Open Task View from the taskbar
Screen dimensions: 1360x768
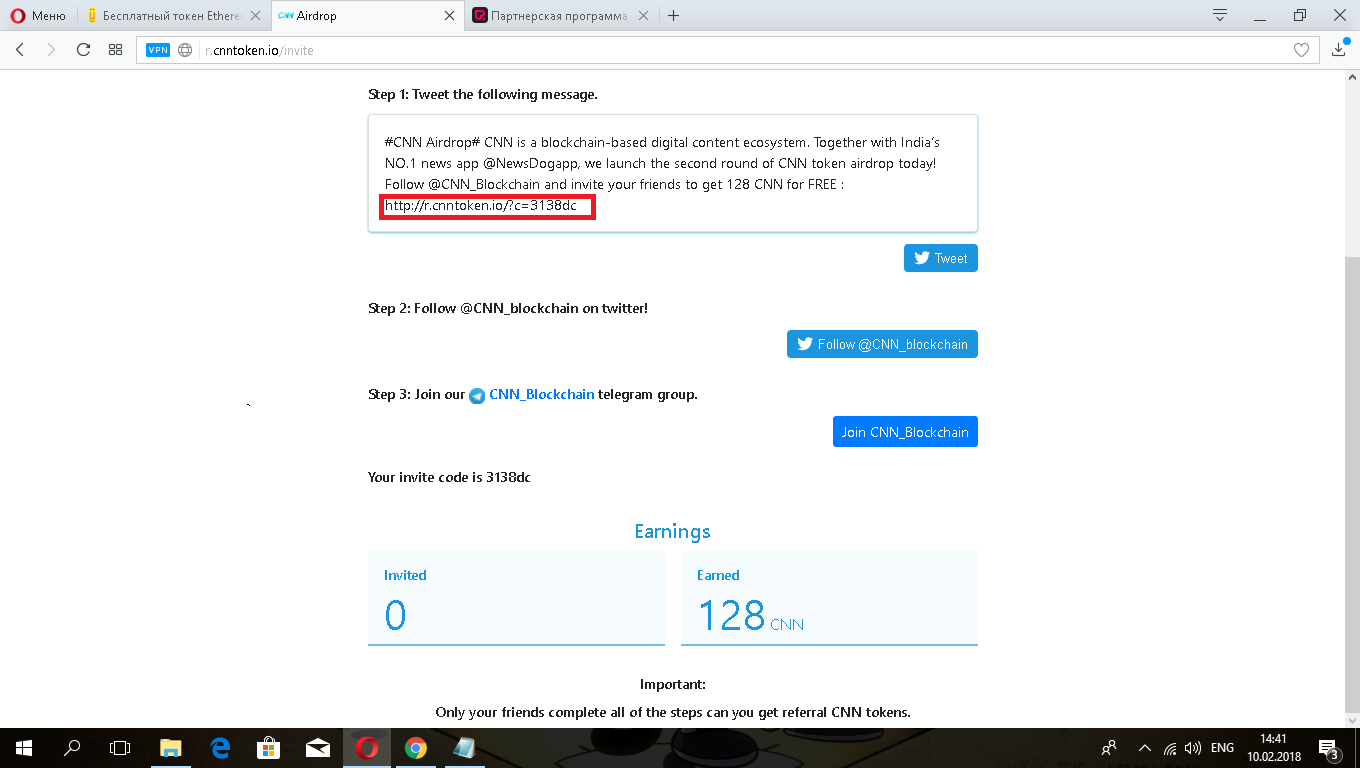coord(120,747)
